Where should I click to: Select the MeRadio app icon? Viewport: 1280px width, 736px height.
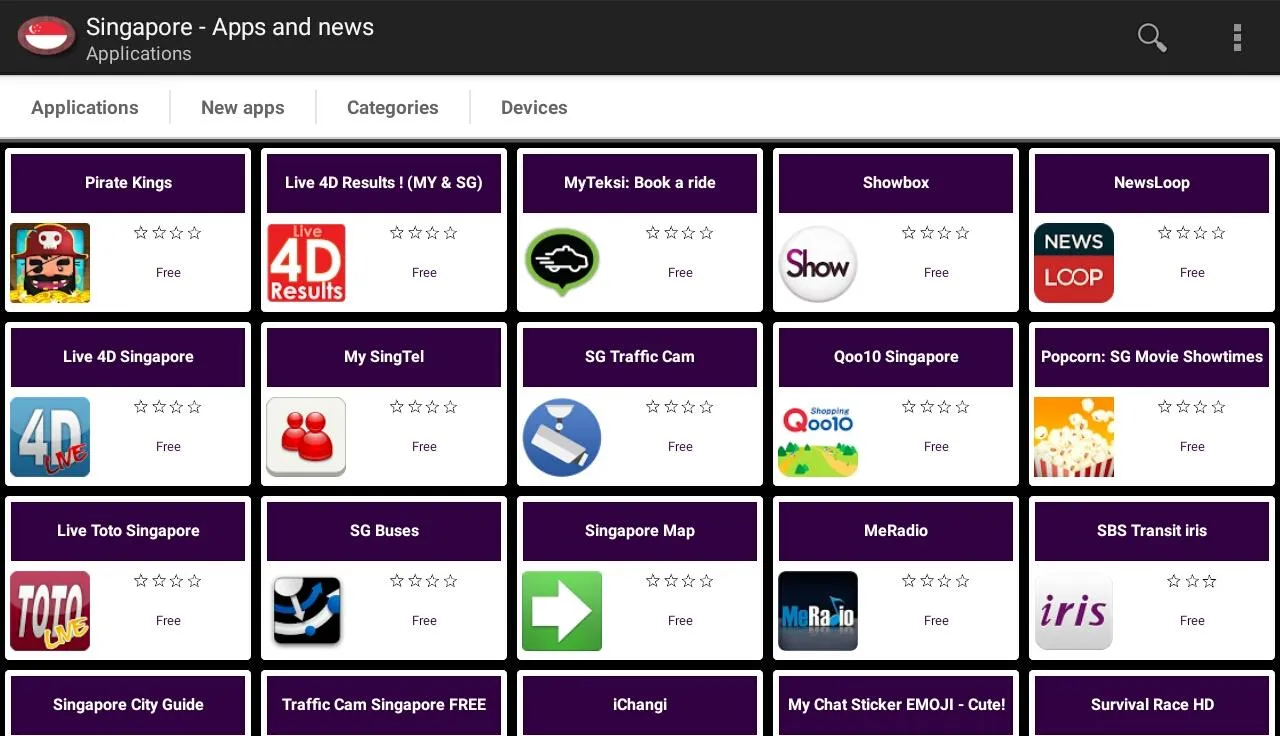point(818,611)
